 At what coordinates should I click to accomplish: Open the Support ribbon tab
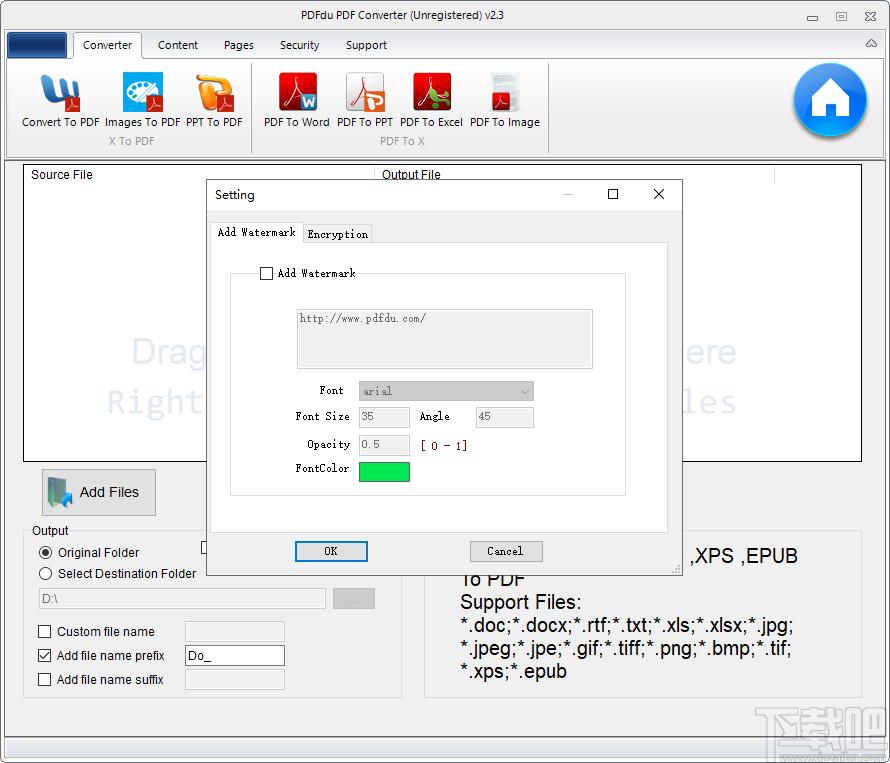366,45
